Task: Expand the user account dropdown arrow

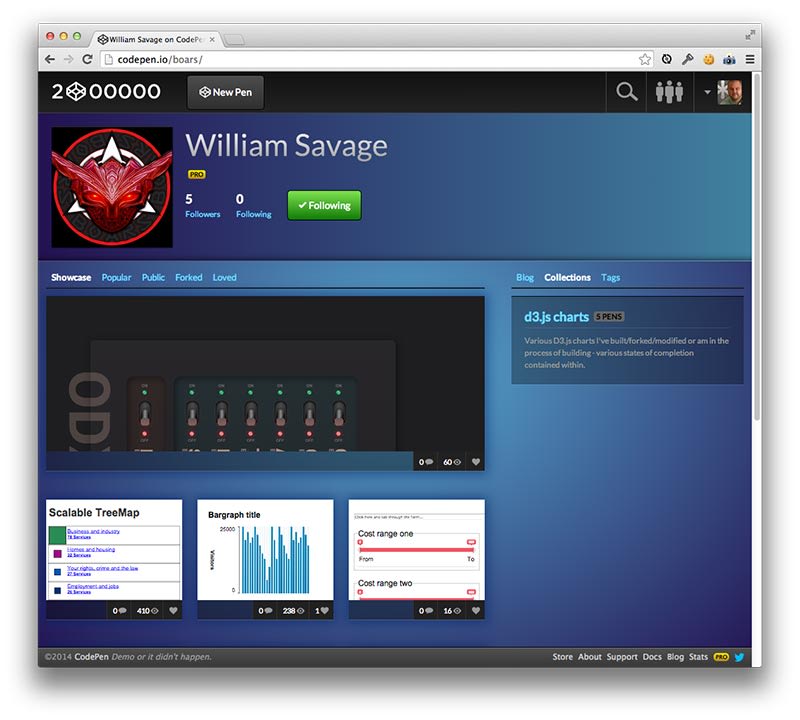Action: pyautogui.click(x=707, y=92)
